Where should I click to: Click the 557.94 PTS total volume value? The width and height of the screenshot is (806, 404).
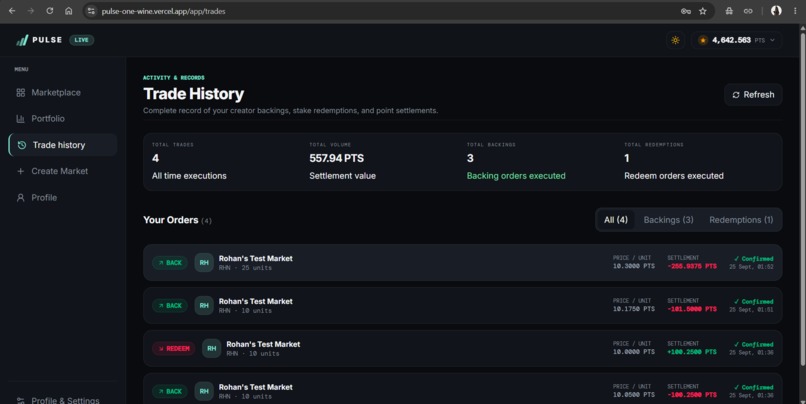(x=336, y=158)
